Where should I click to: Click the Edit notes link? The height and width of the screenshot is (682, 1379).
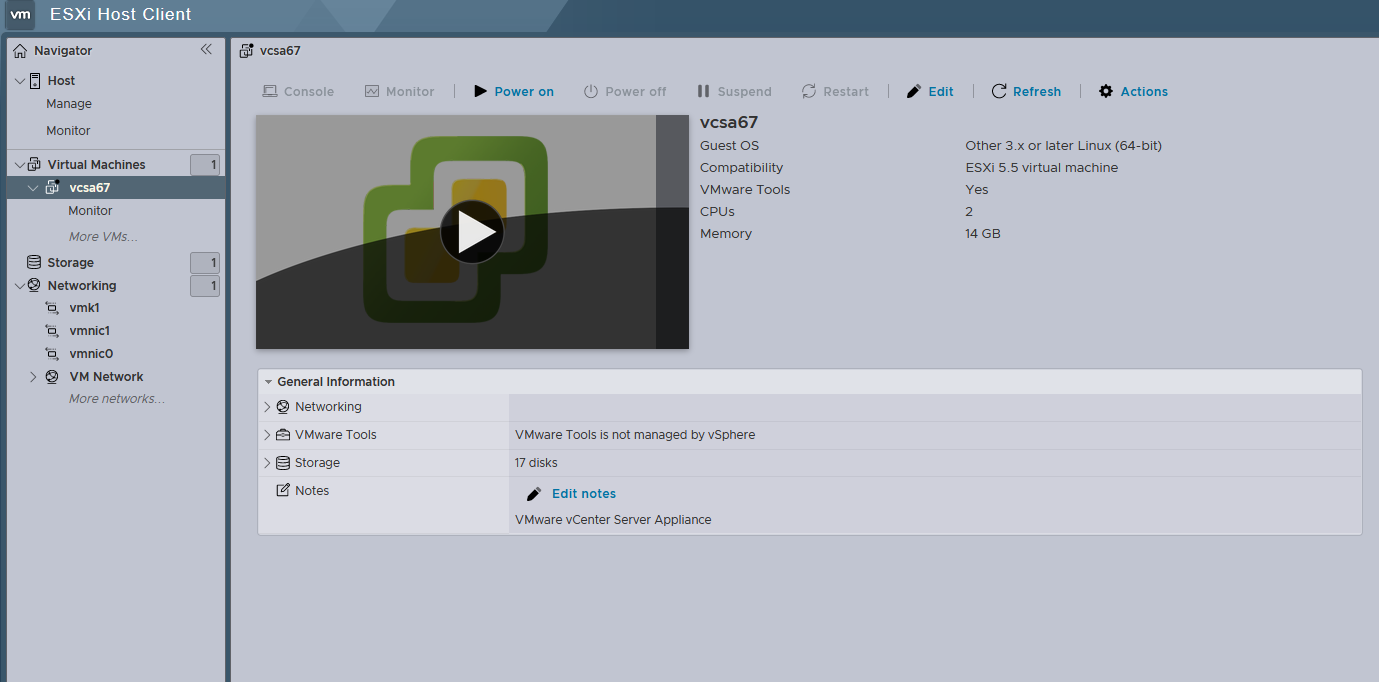coord(584,494)
